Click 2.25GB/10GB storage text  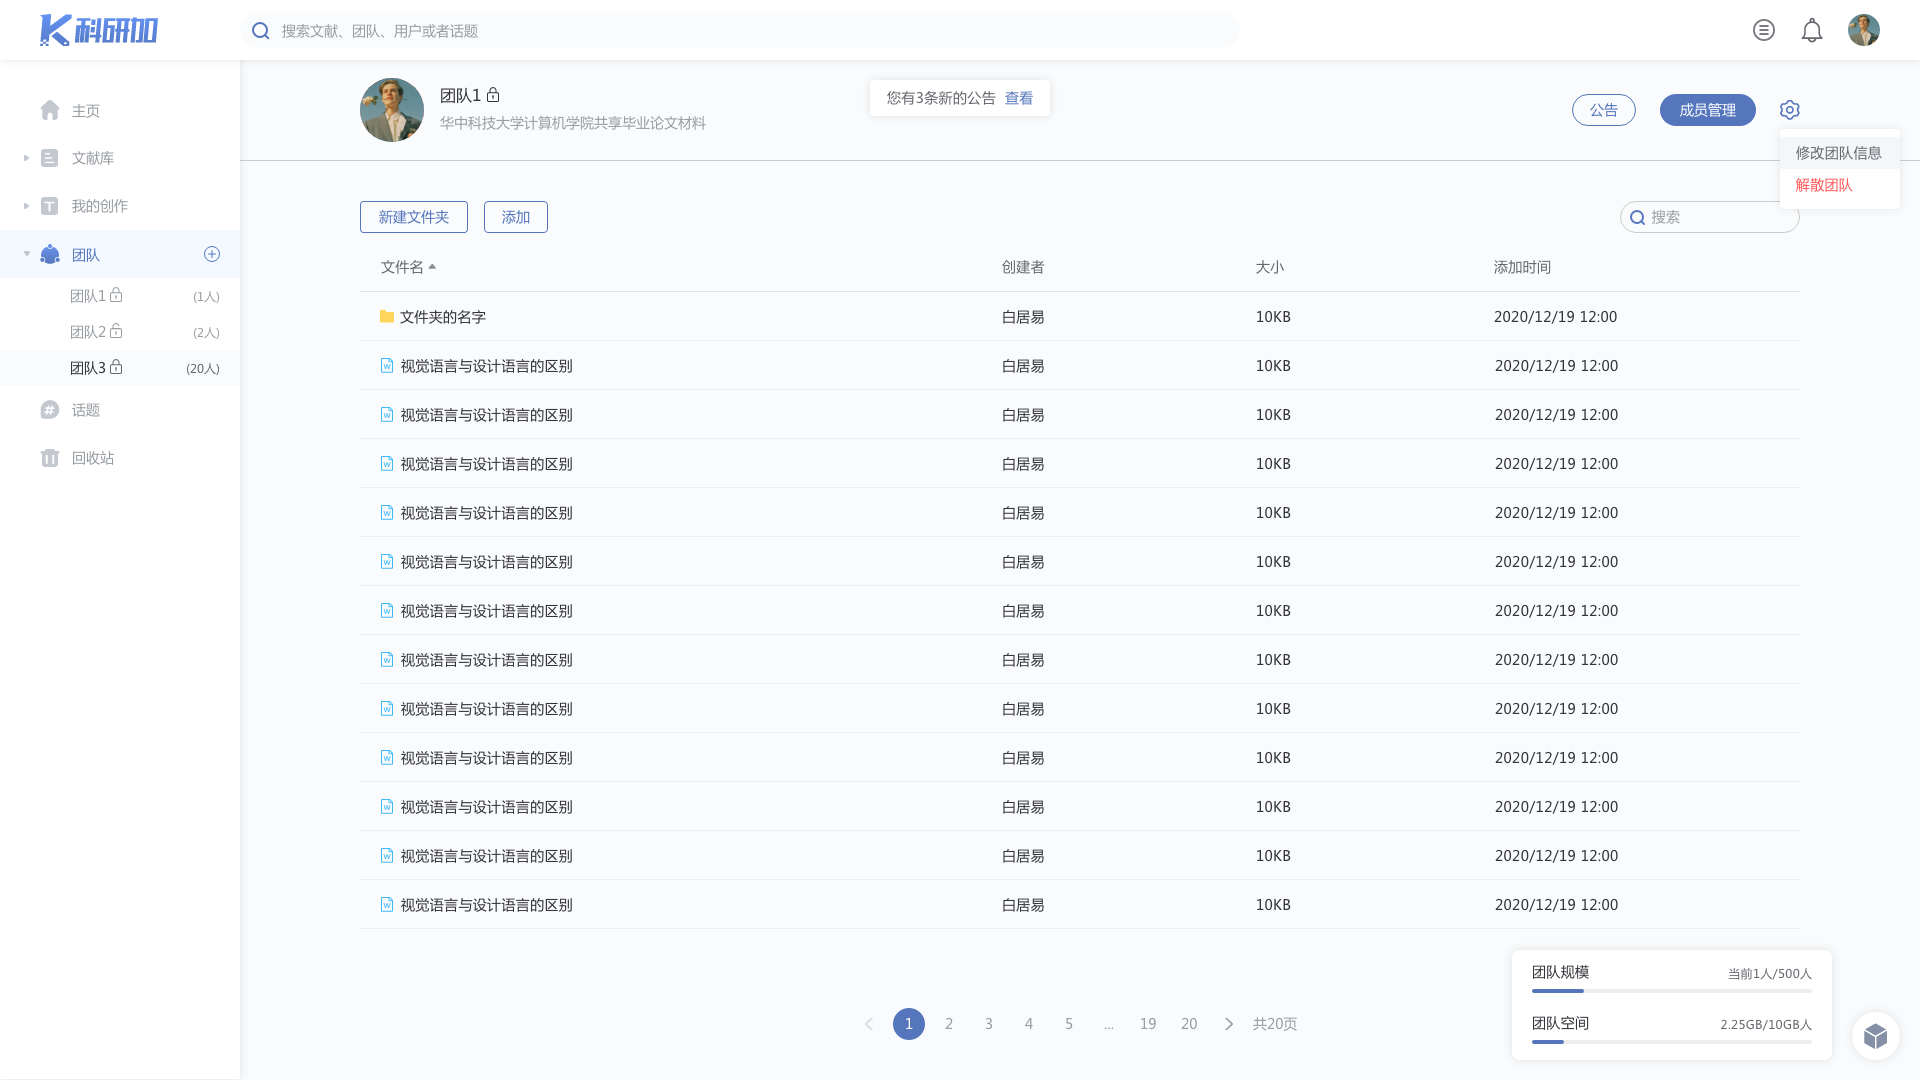tap(1766, 1024)
